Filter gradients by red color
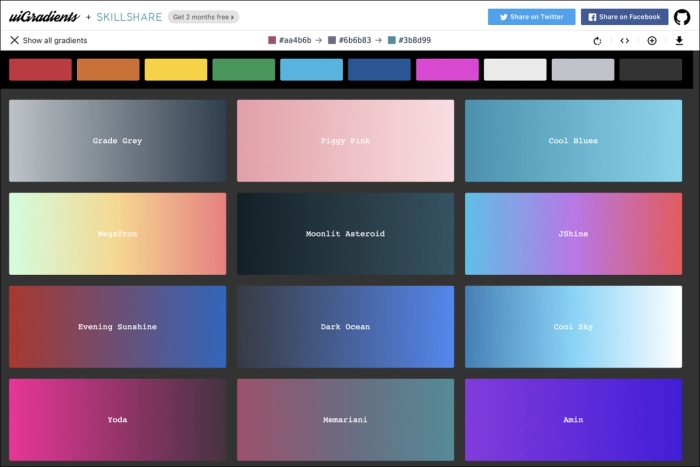 40,70
